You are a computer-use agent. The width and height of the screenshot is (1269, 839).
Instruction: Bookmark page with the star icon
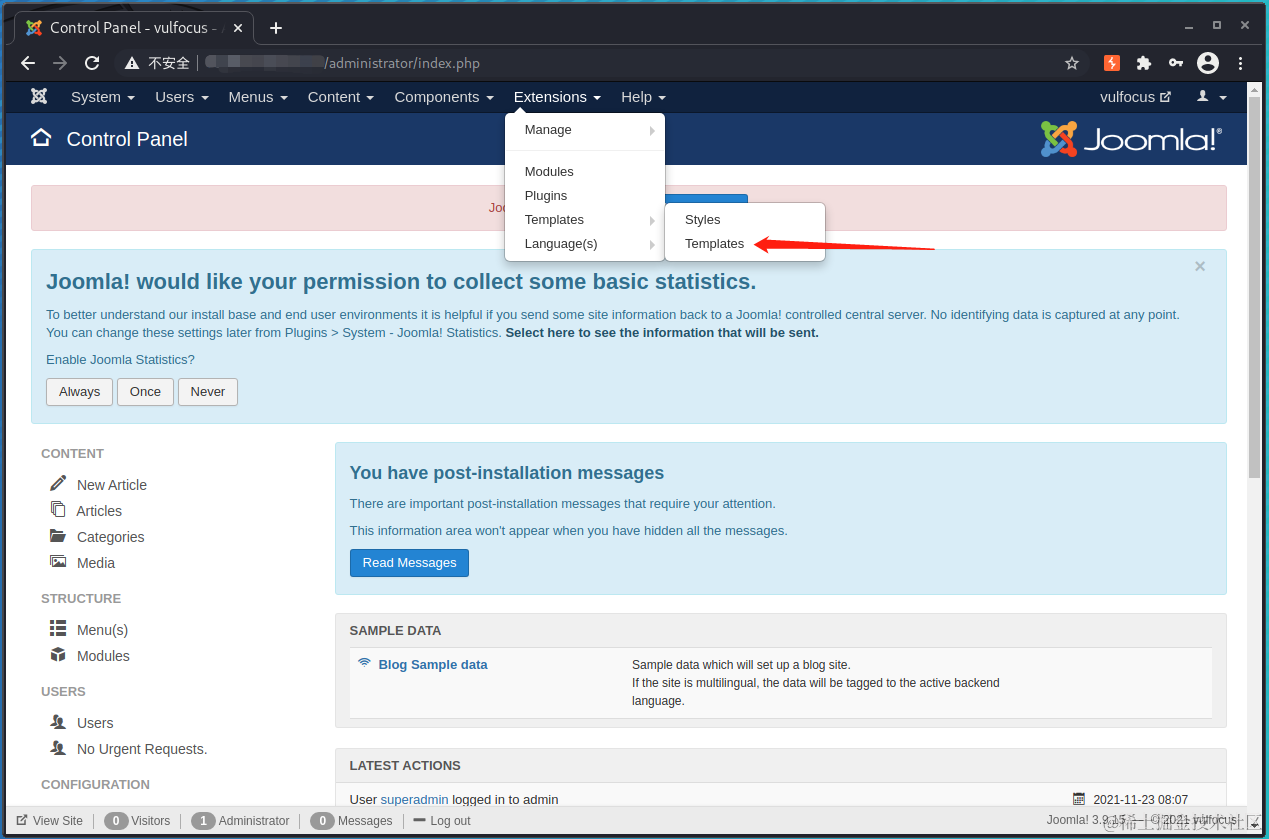pyautogui.click(x=1072, y=63)
